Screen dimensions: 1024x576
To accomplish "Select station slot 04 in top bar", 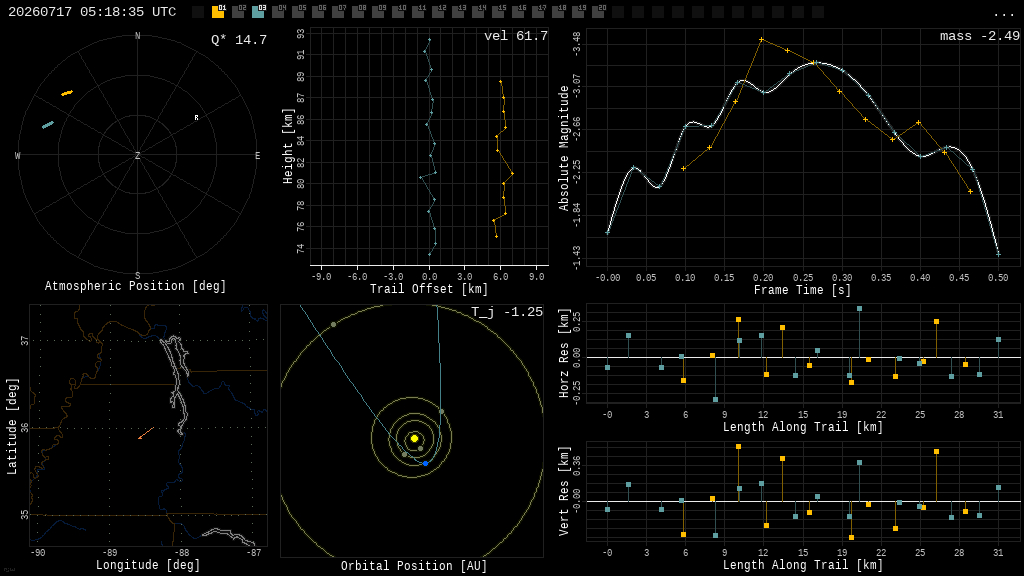I will pyautogui.click(x=278, y=12).
